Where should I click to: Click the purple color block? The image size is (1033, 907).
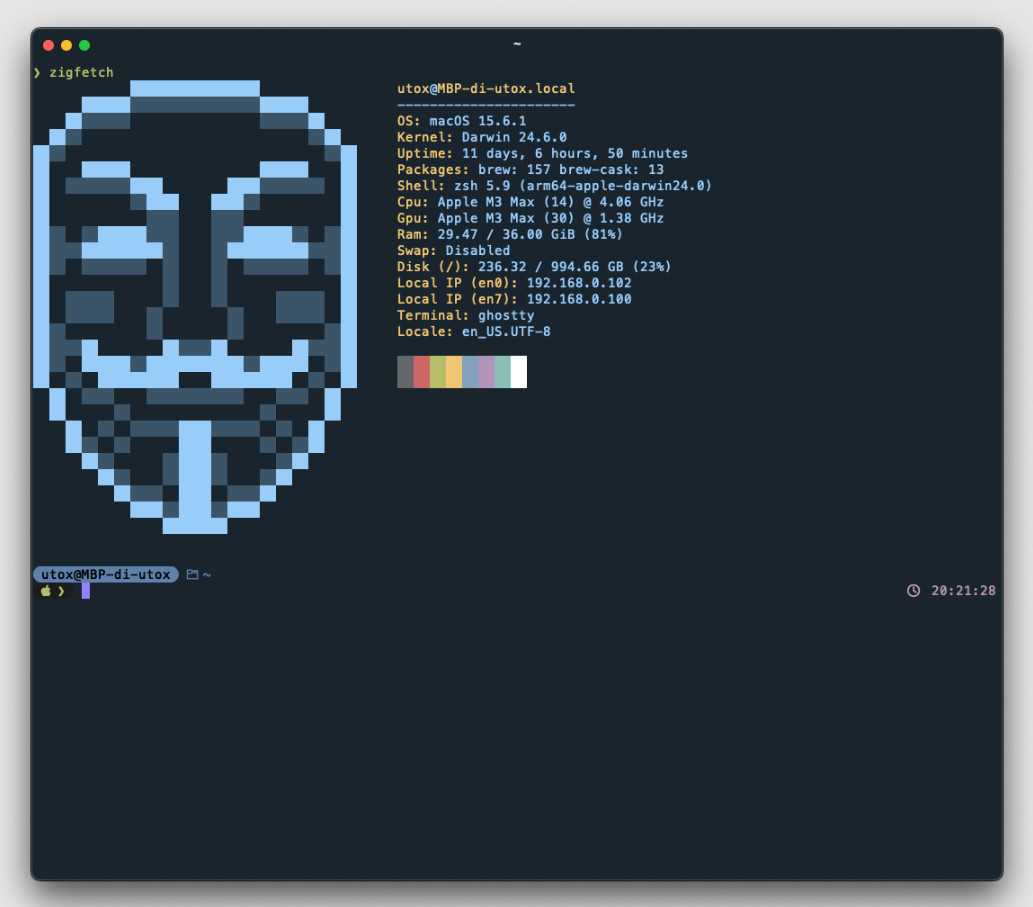tap(486, 372)
